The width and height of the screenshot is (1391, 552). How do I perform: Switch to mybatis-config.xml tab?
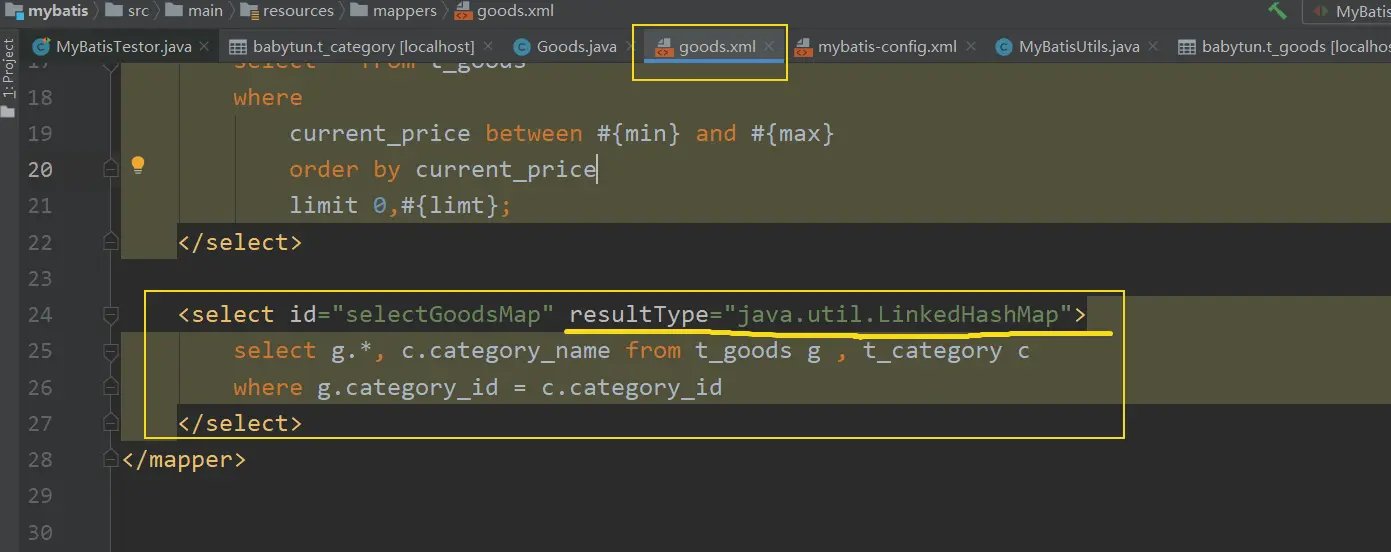click(x=886, y=47)
